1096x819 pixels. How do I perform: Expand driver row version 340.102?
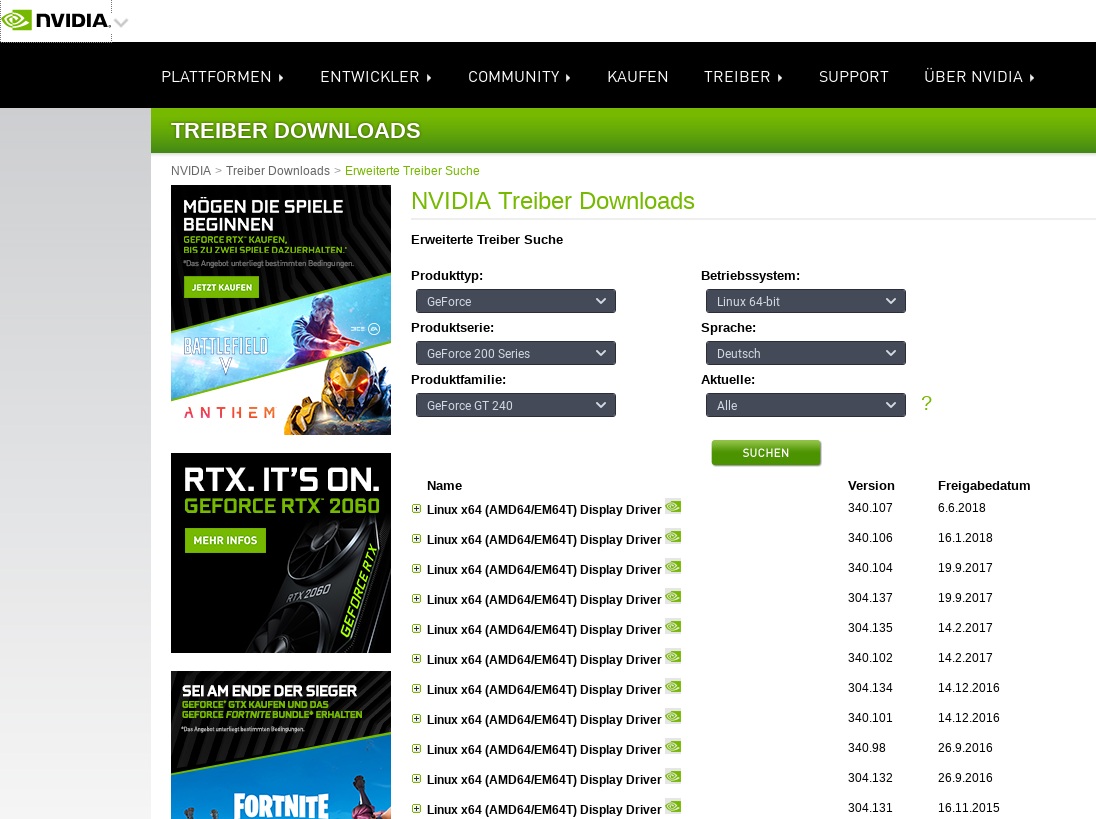(x=417, y=659)
